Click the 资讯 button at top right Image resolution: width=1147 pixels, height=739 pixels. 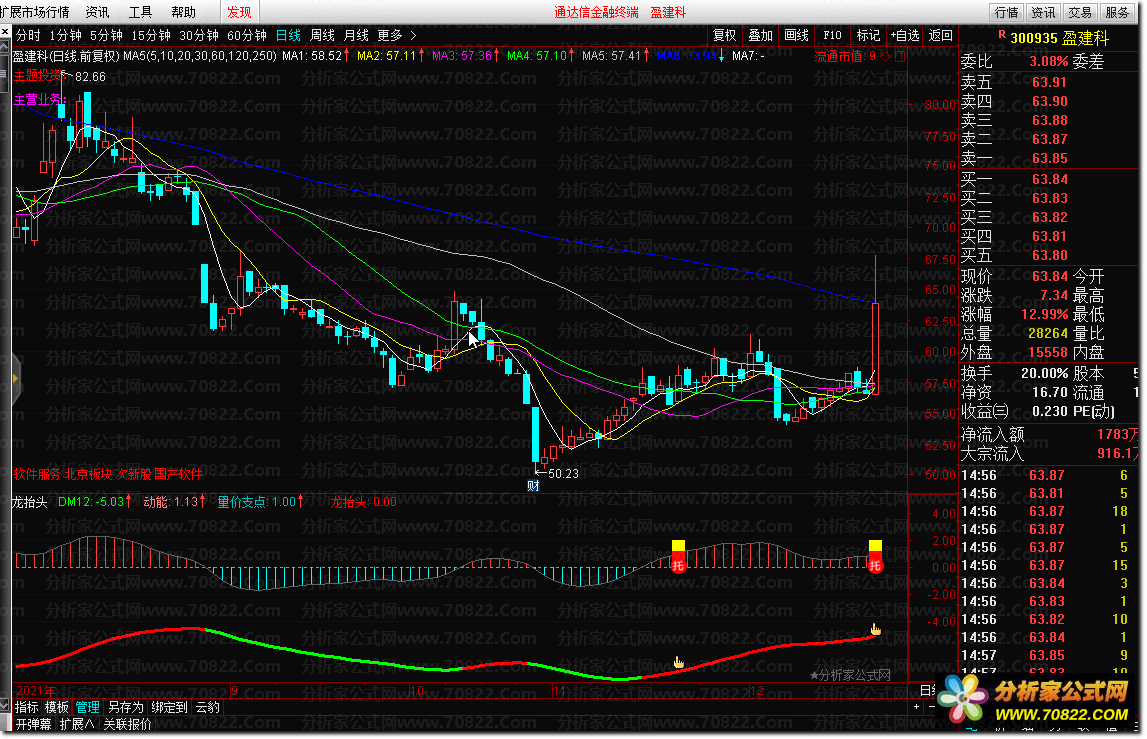(x=1043, y=12)
